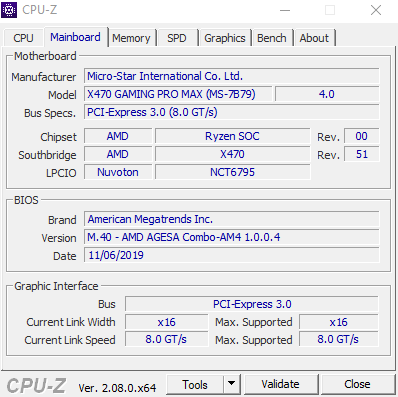
Task: Close the window with the X button
Action: (376, 10)
